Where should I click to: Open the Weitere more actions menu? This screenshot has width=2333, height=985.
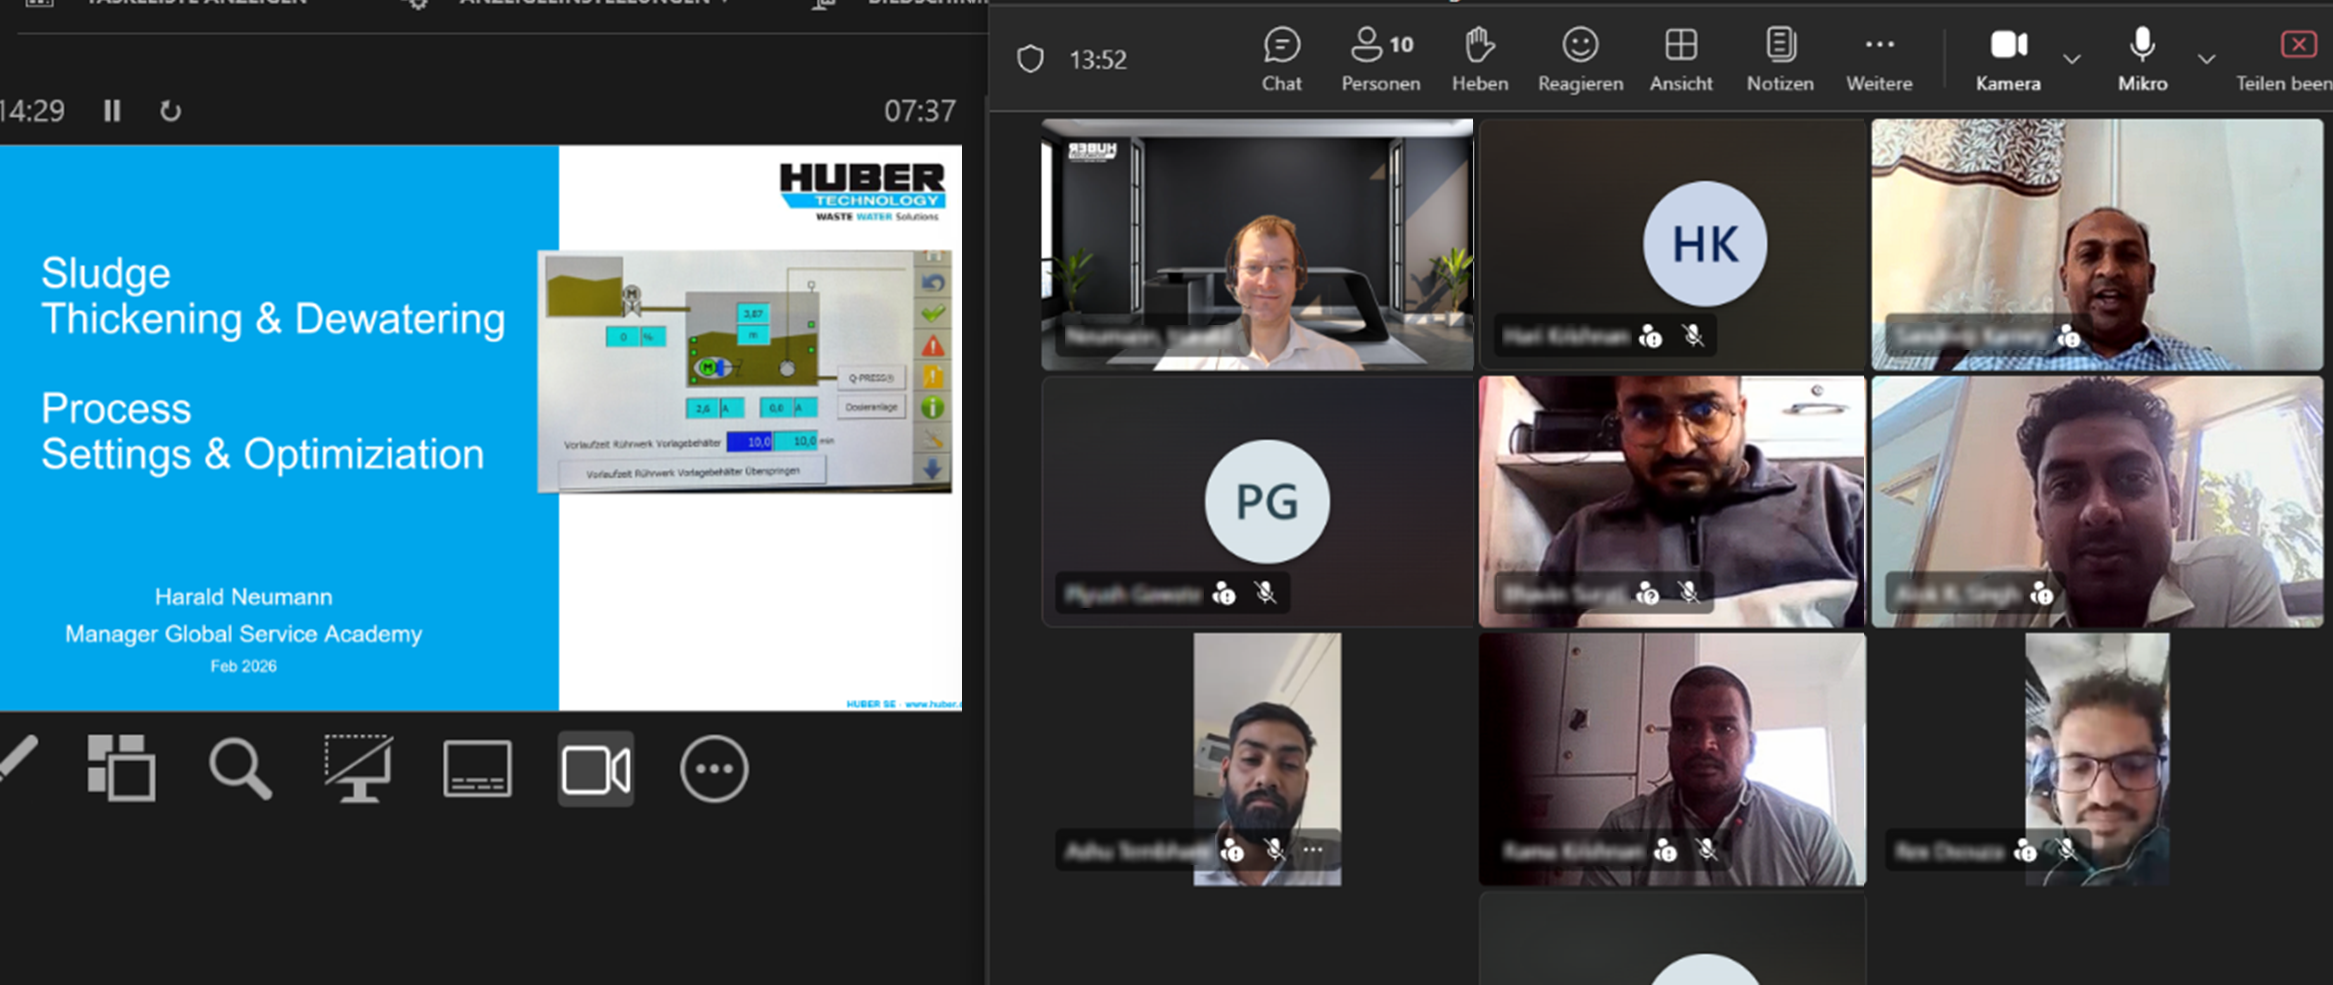tap(1879, 59)
